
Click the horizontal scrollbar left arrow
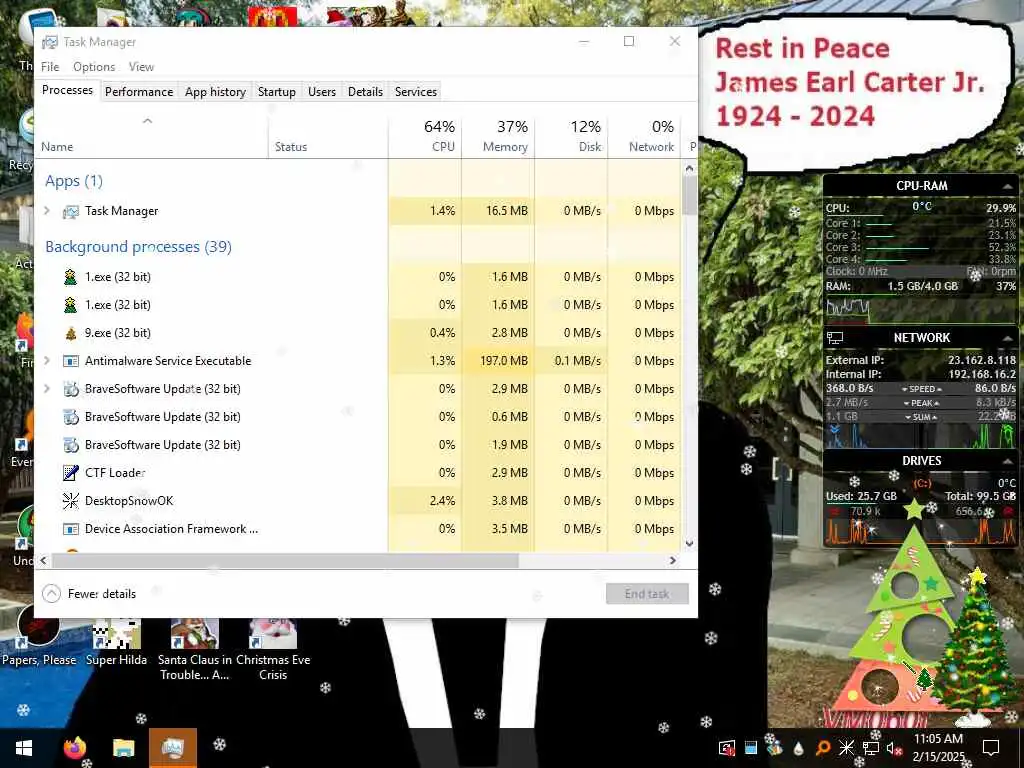point(44,560)
